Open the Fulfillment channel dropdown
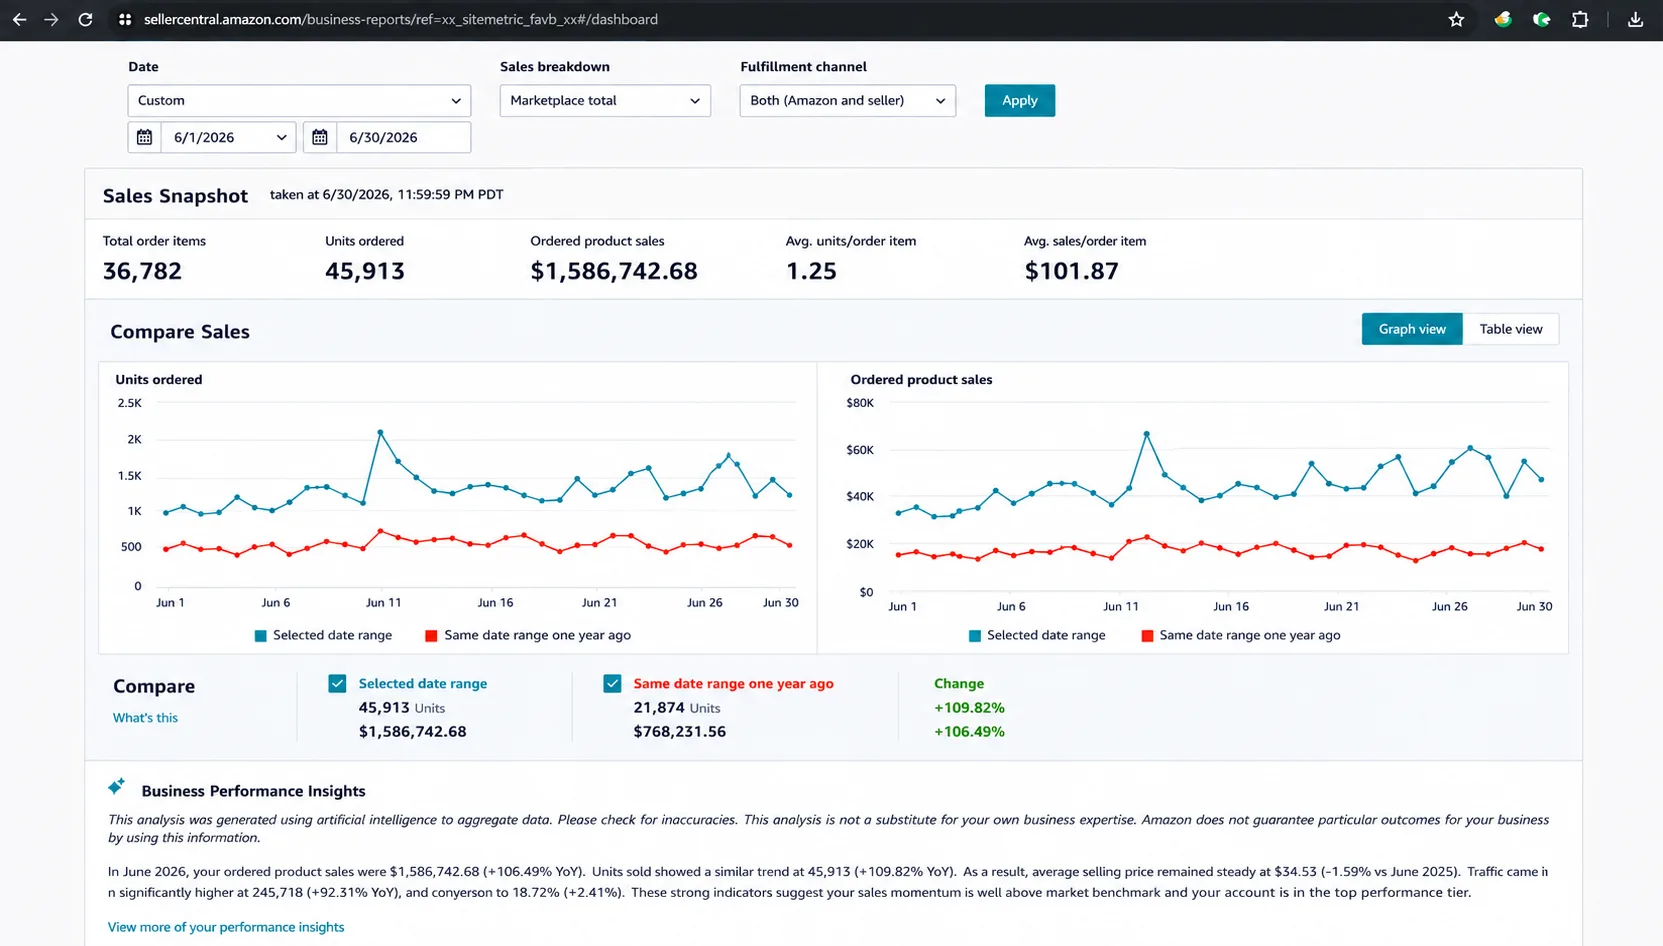Screen dimensions: 1663x946 click(x=848, y=100)
